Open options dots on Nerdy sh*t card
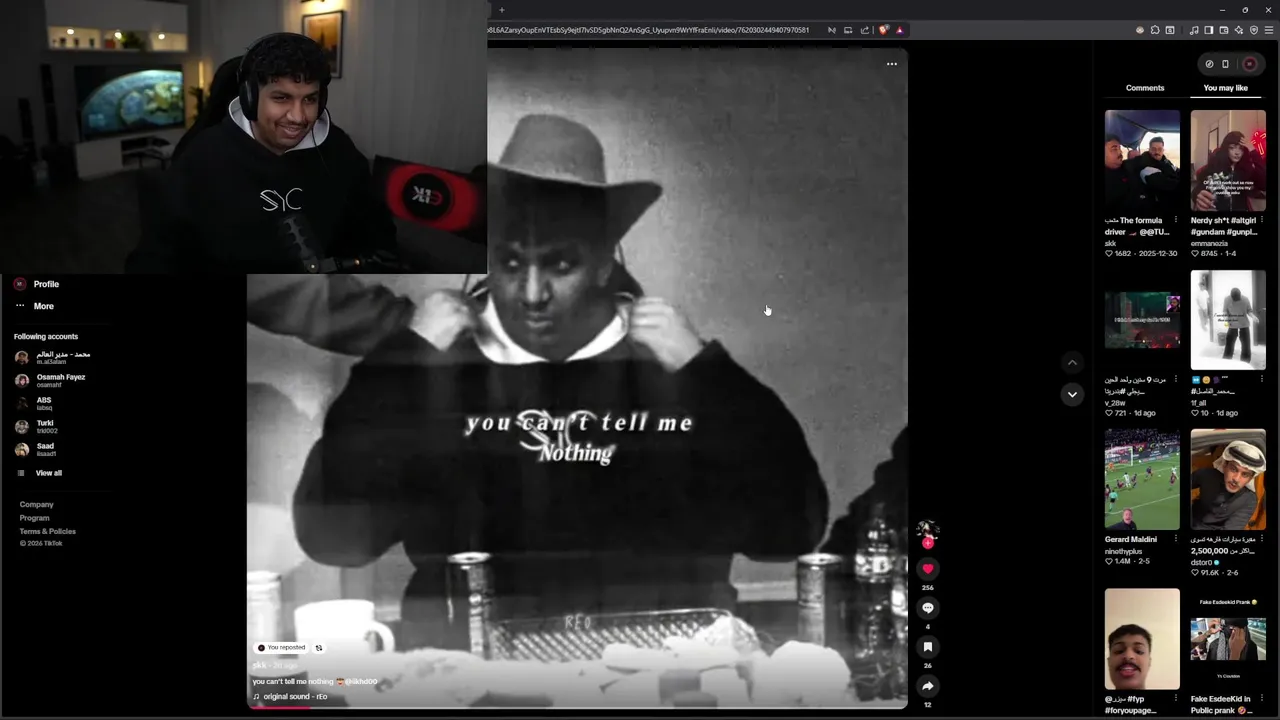Image resolution: width=1280 pixels, height=720 pixels. click(1262, 220)
